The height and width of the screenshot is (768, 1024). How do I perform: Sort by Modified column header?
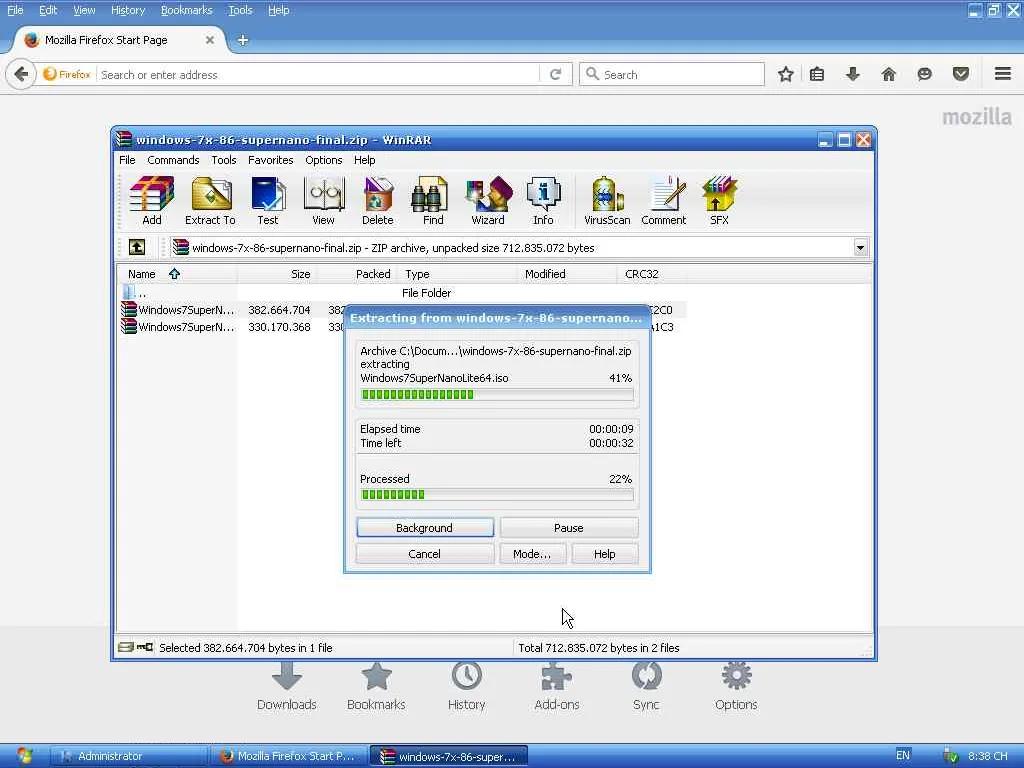pos(567,274)
